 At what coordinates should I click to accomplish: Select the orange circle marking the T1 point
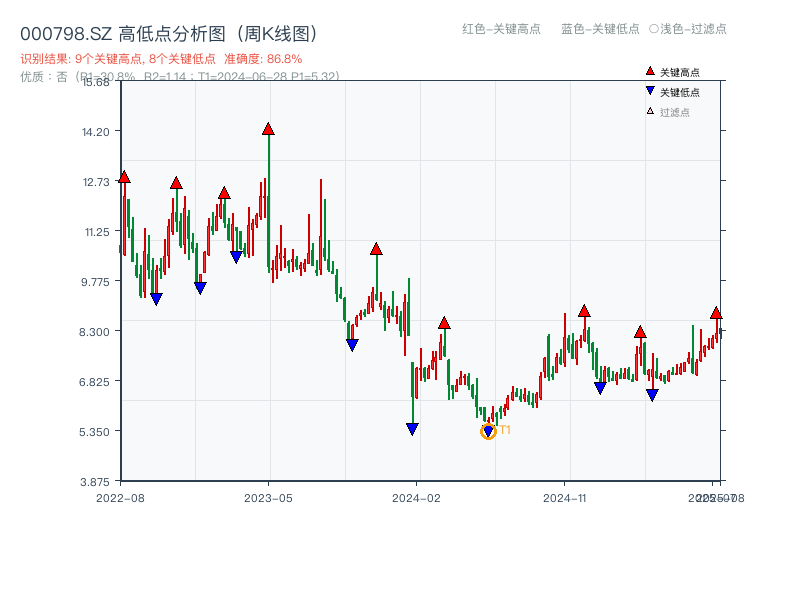click(x=489, y=431)
